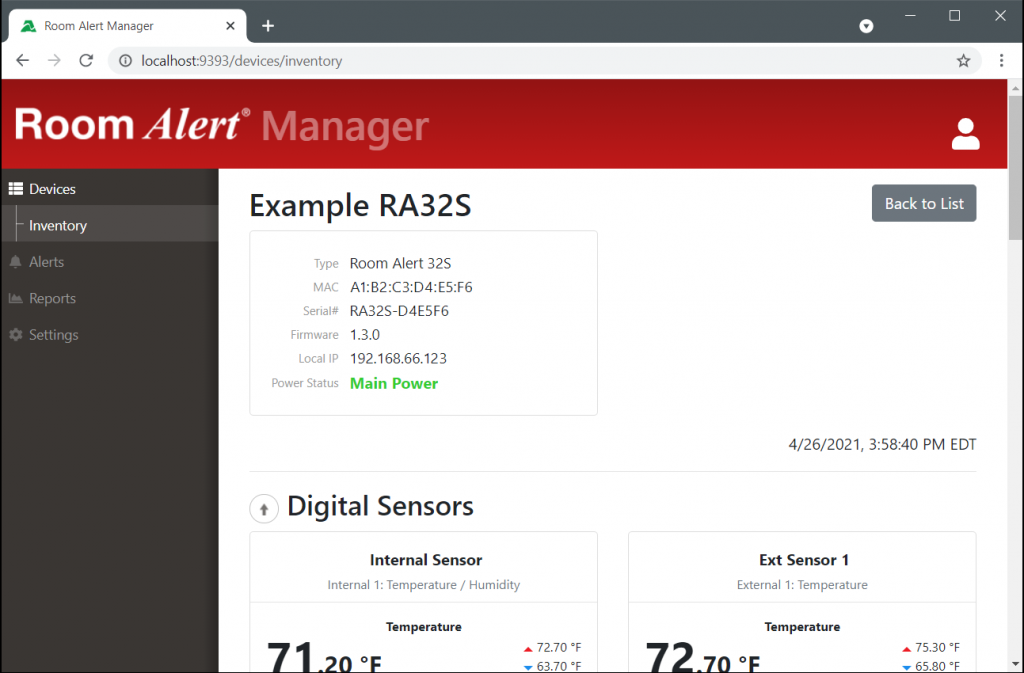The image size is (1024, 673).
Task: Click the grayed forward arrow
Action: [x=54, y=60]
